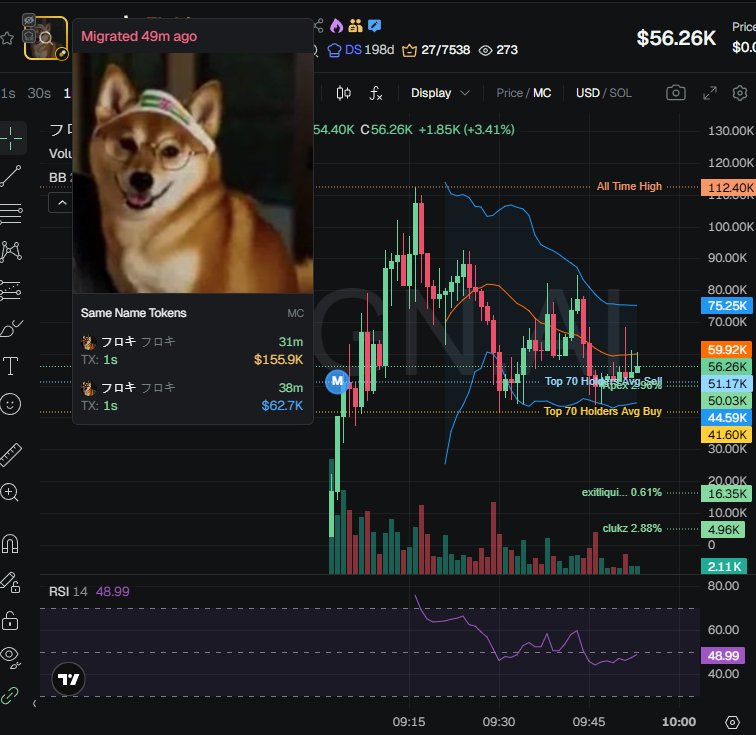The width and height of the screenshot is (756, 735).
Task: Select the ruler measure tool
Action: (11, 455)
